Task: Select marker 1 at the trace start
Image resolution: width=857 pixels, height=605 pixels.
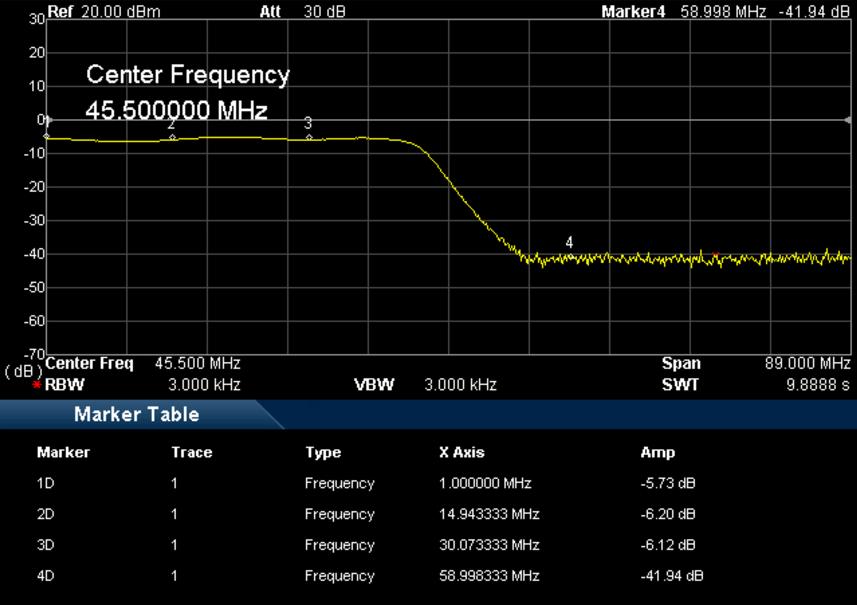Action: coord(46,135)
